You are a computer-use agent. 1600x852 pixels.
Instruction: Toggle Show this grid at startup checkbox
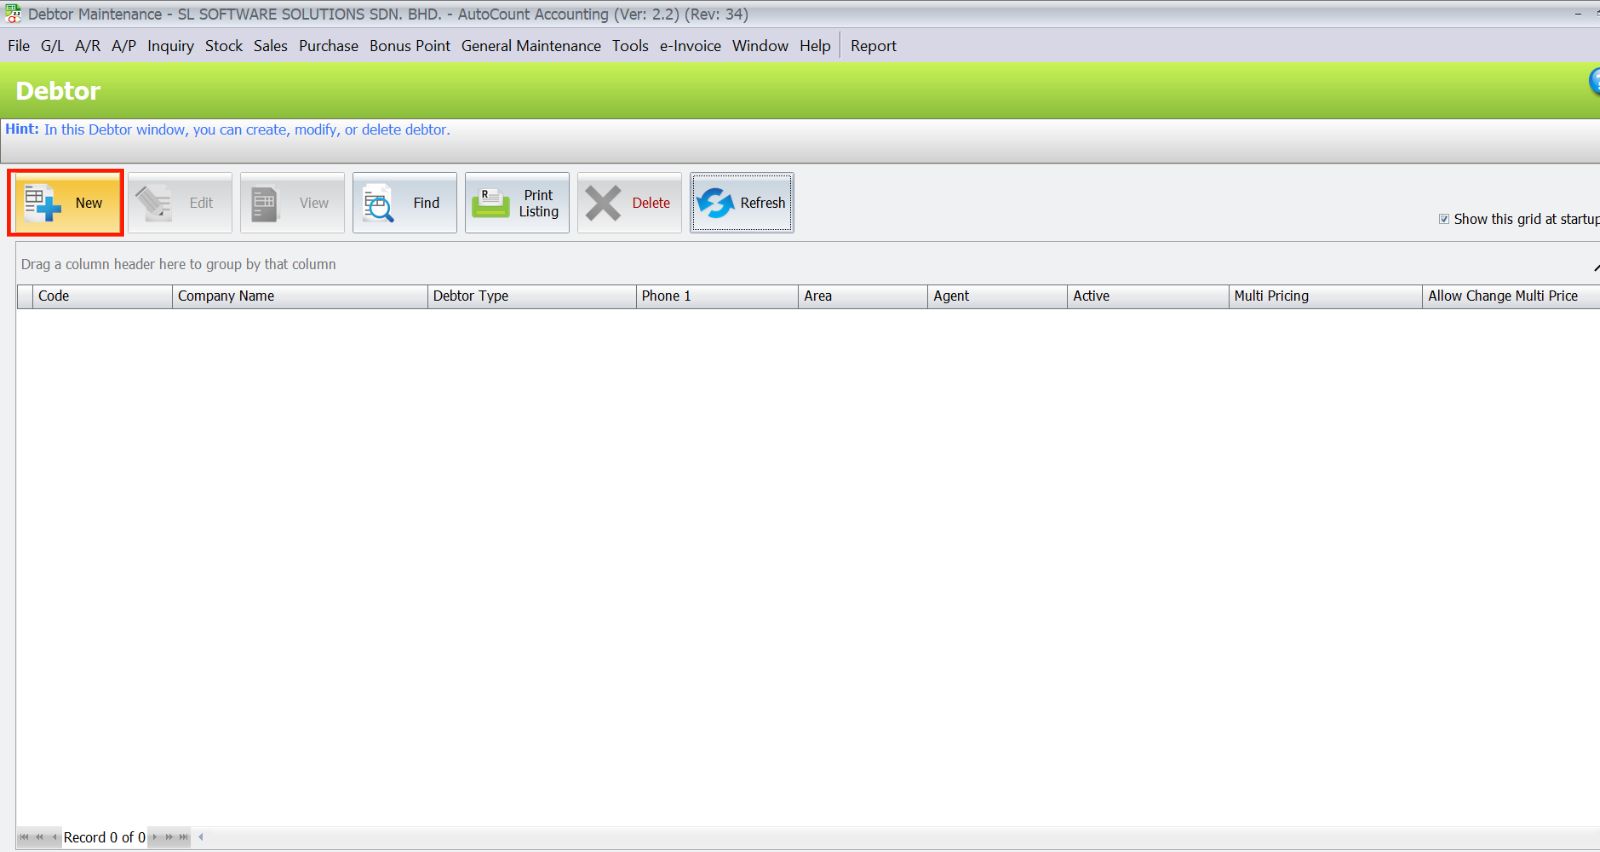coord(1444,219)
